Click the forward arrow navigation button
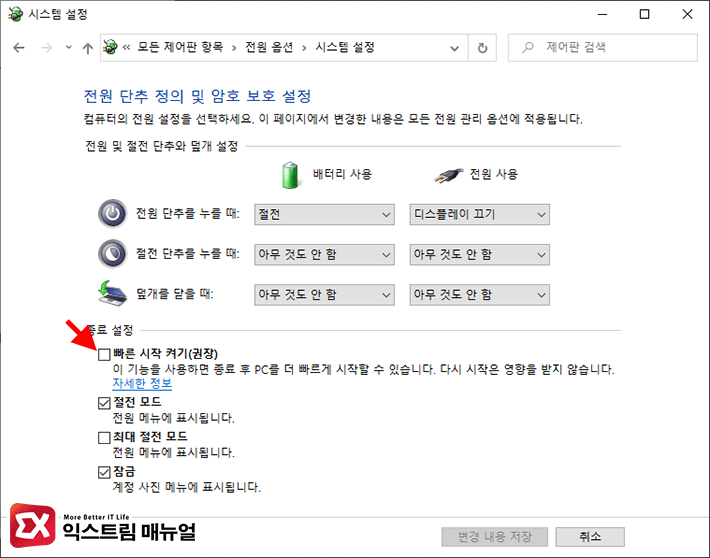Viewport: 710px width, 558px height. (46, 48)
